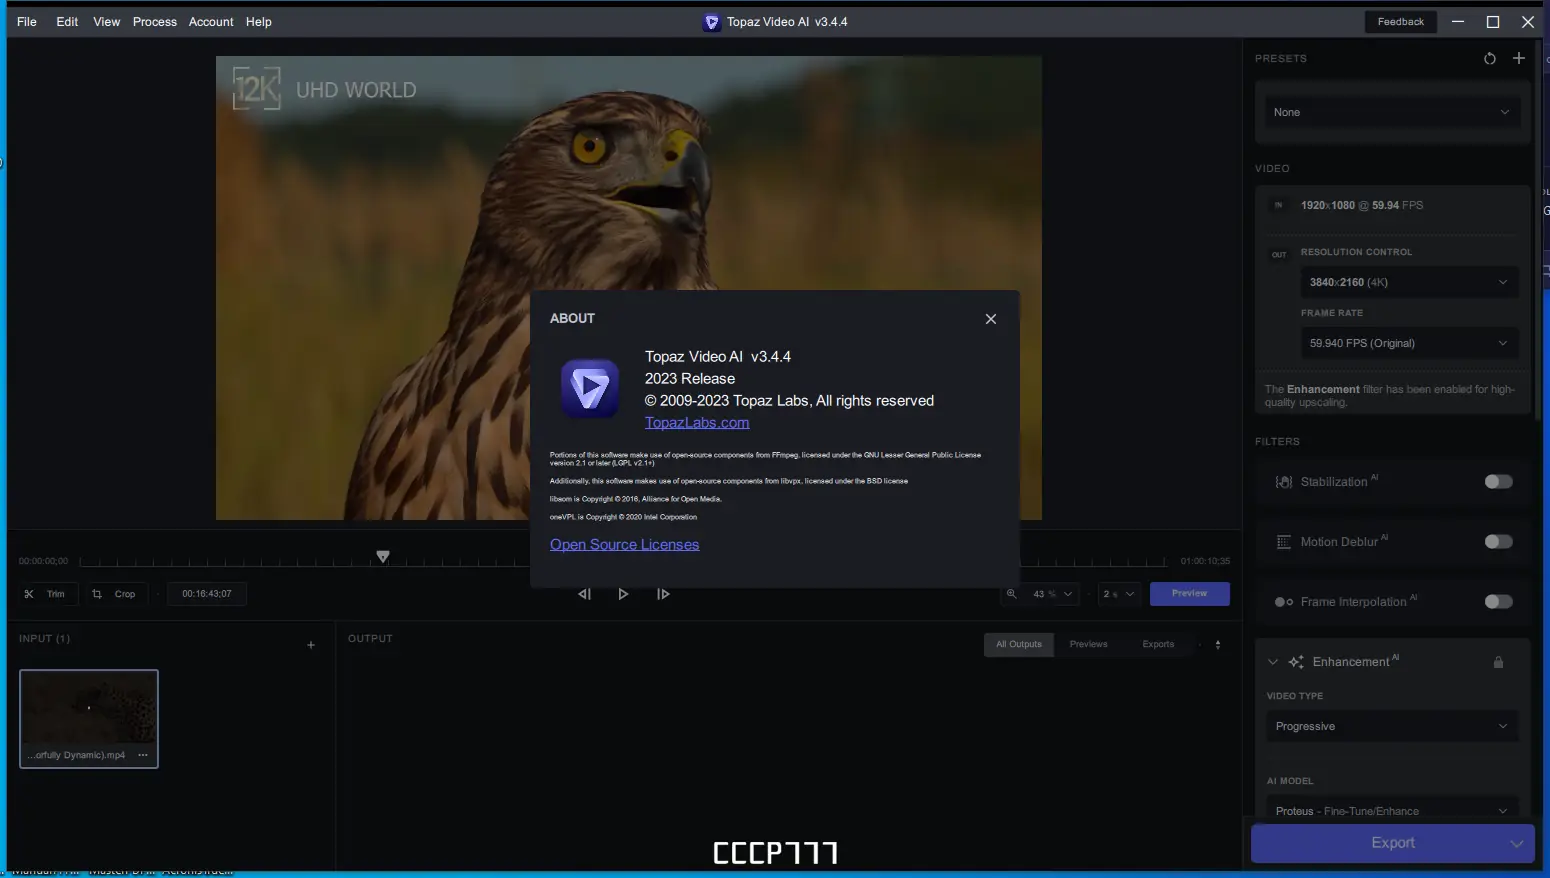Open the frame rate dropdown
The image size is (1550, 878).
[1408, 343]
